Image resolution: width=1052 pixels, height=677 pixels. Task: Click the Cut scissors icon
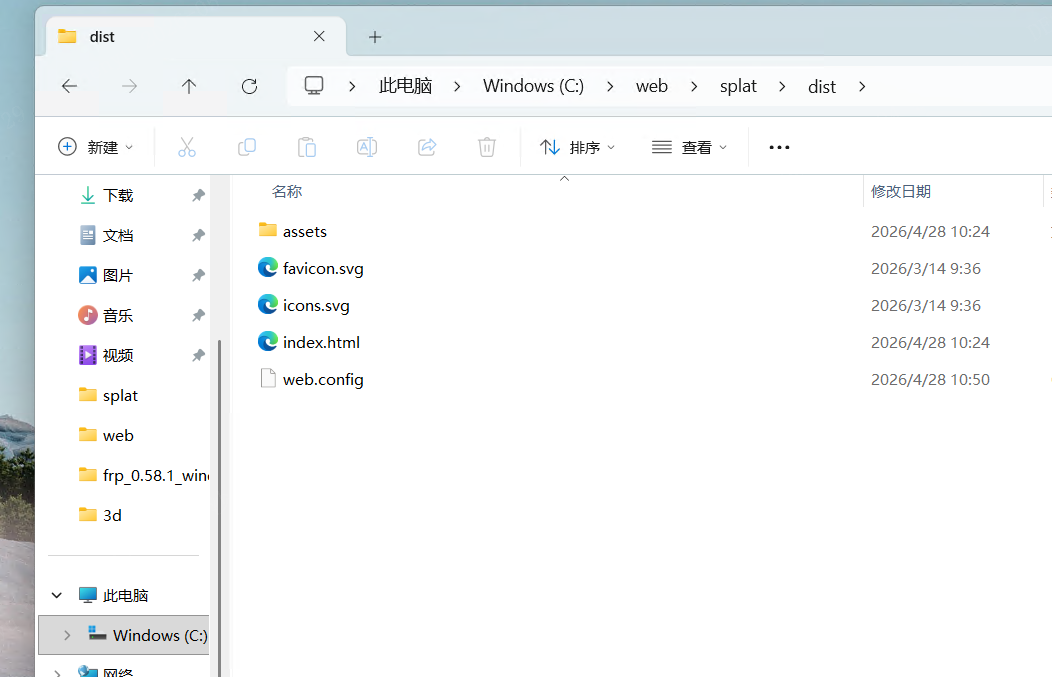coord(187,147)
